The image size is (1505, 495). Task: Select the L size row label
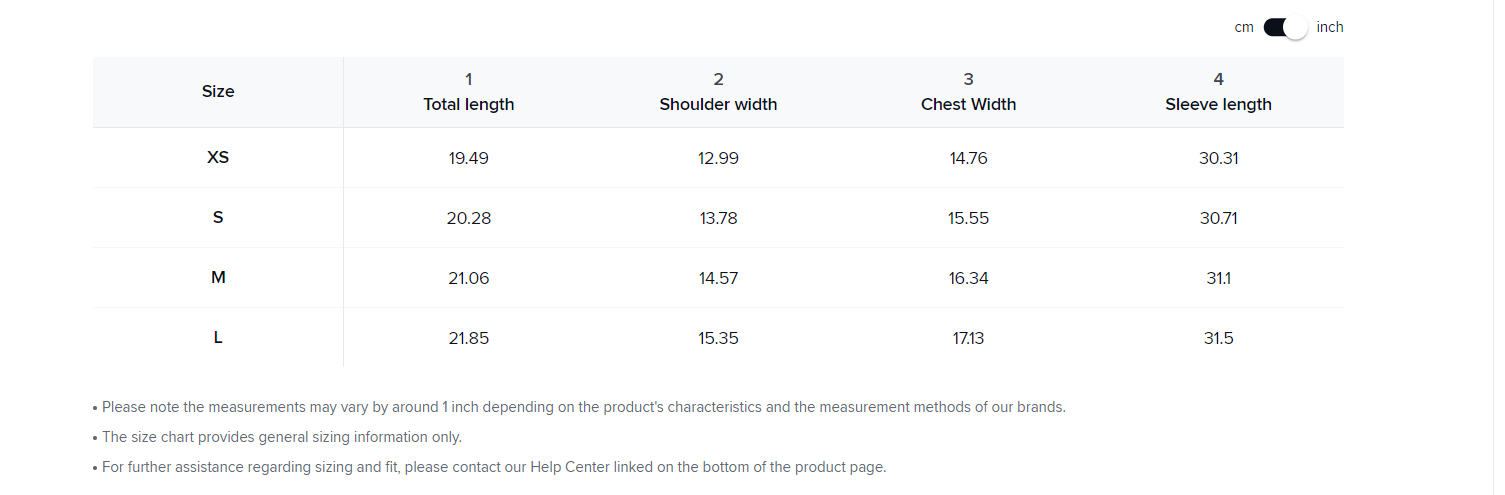point(218,338)
